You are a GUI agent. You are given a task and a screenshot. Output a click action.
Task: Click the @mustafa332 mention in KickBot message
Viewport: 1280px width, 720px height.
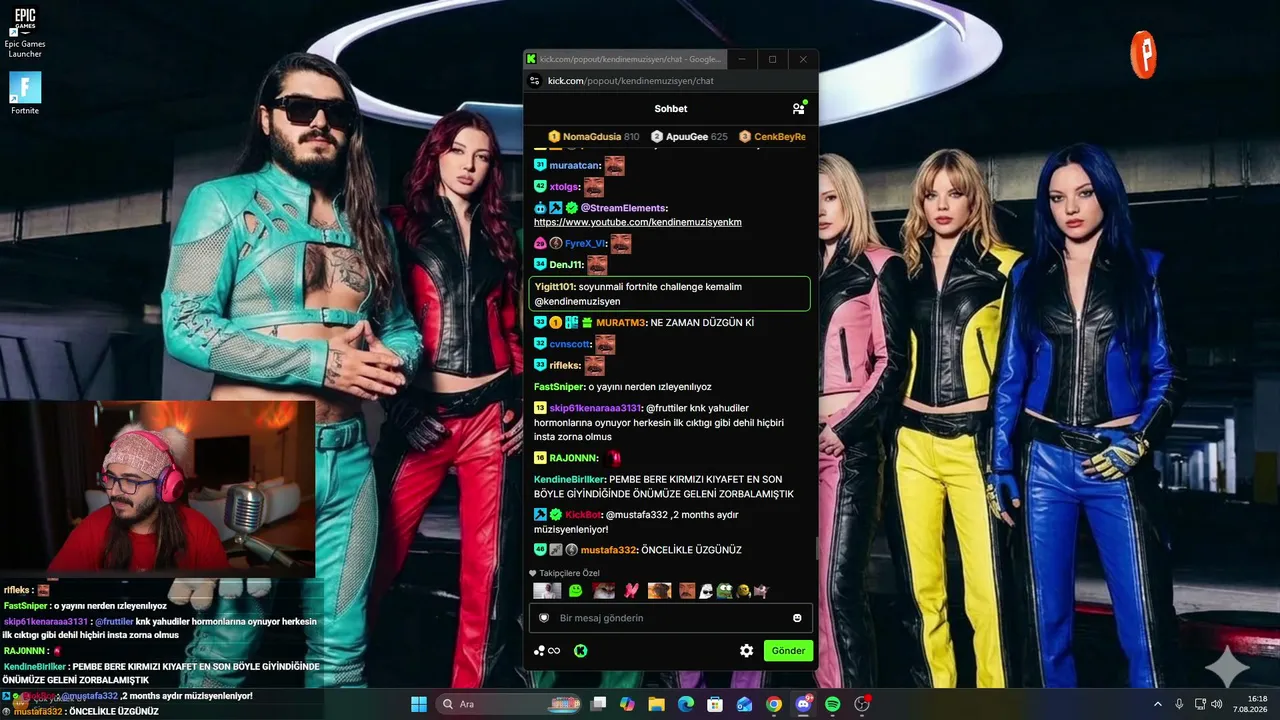pos(636,515)
